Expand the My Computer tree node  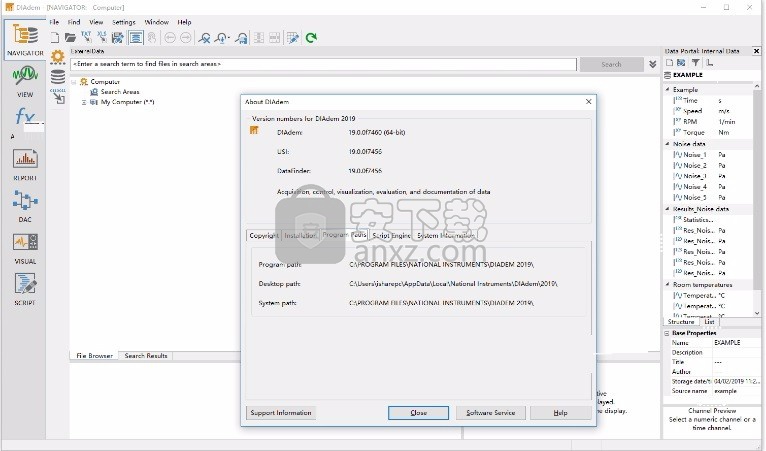(85, 102)
